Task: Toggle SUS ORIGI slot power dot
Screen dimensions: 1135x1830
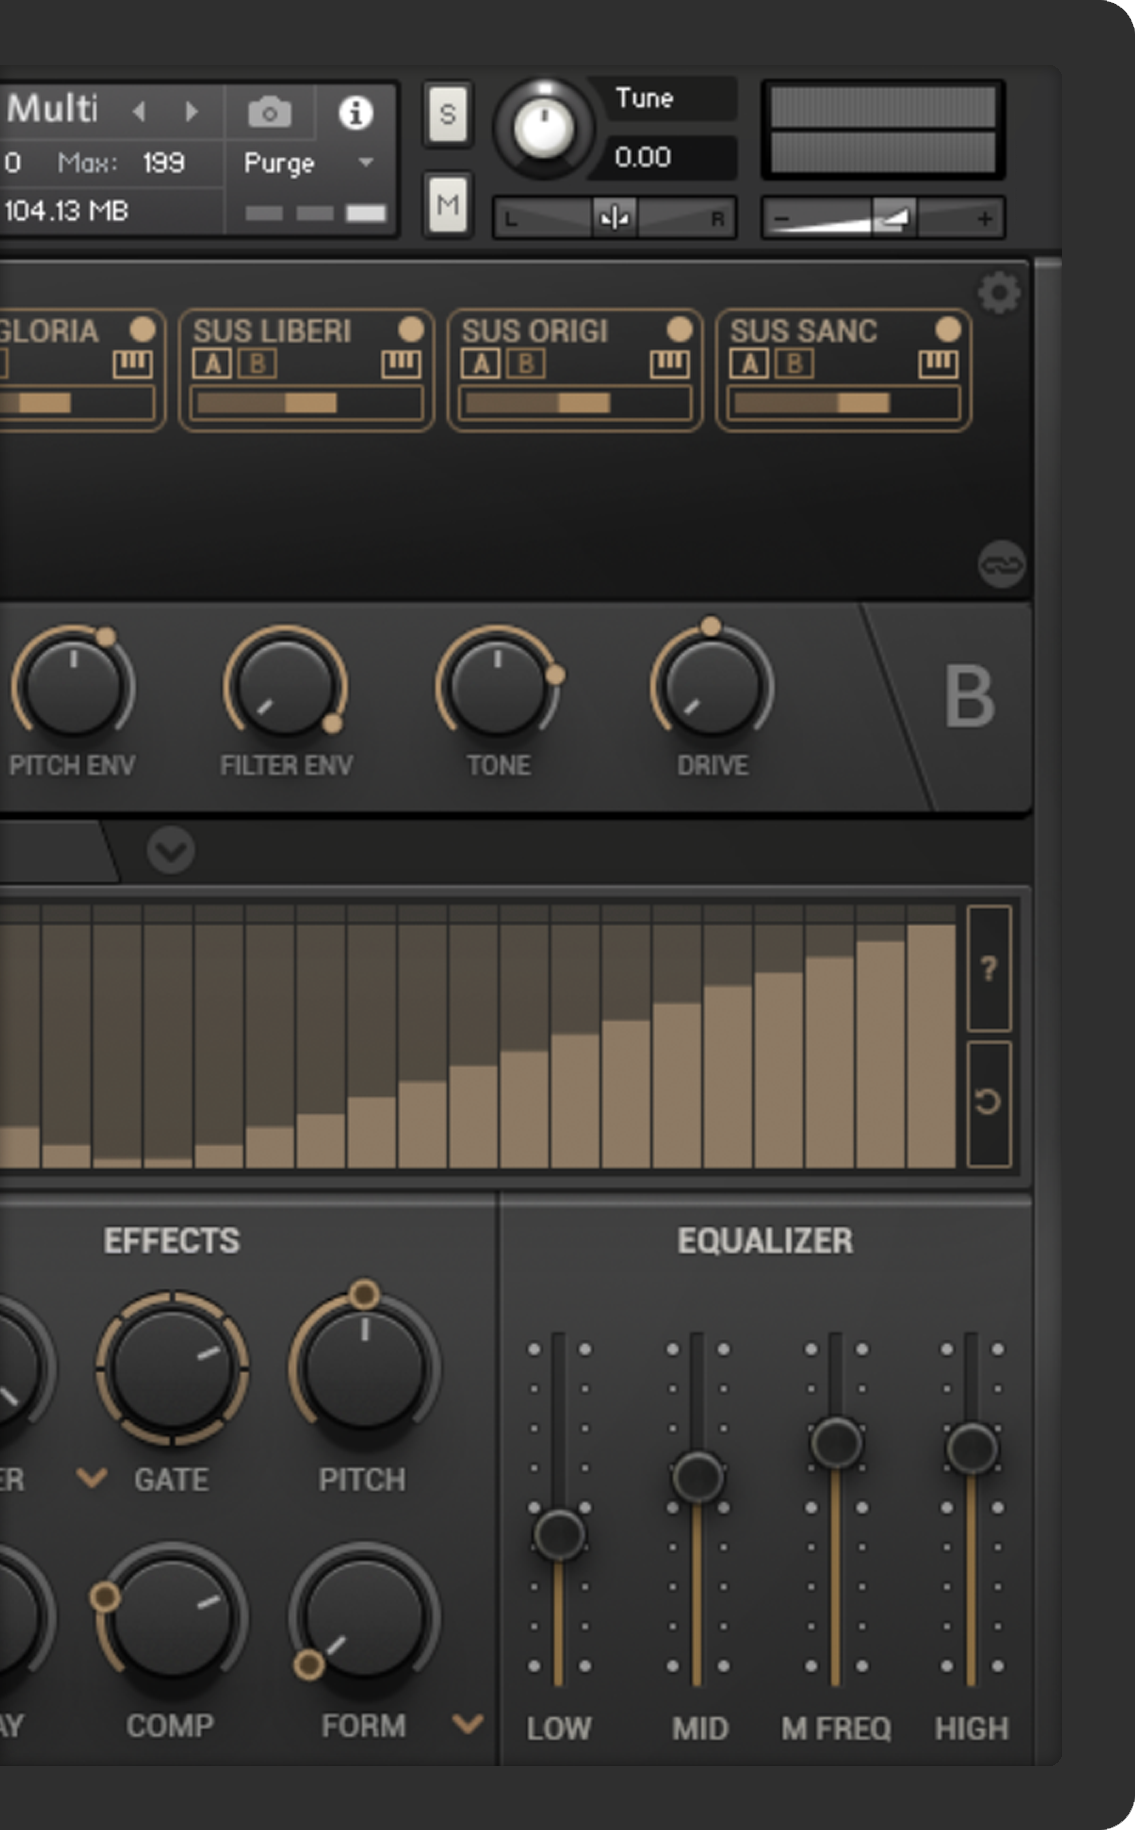Action: pos(679,330)
